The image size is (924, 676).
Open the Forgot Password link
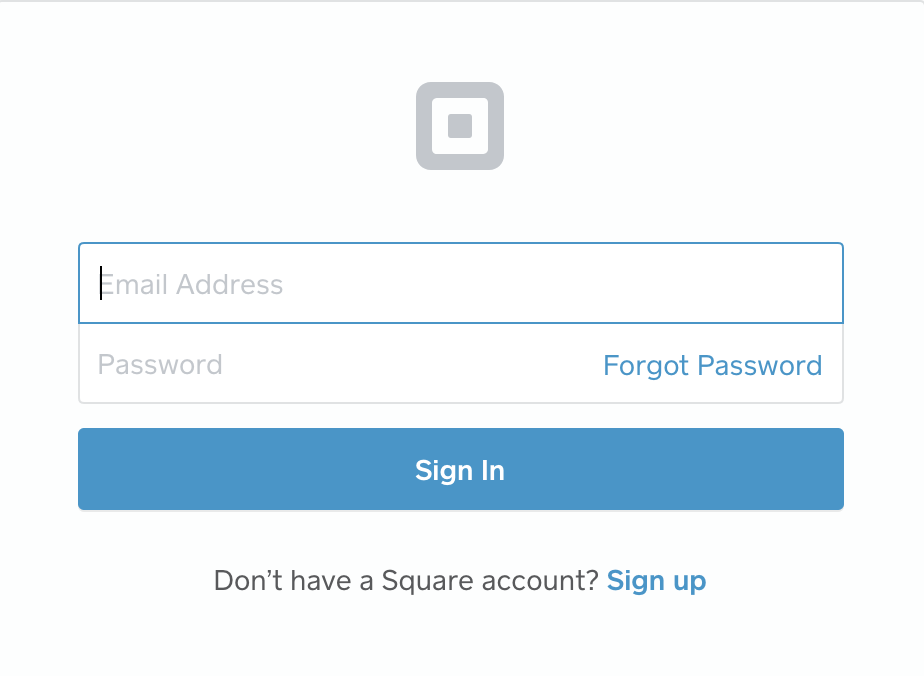[x=712, y=365]
